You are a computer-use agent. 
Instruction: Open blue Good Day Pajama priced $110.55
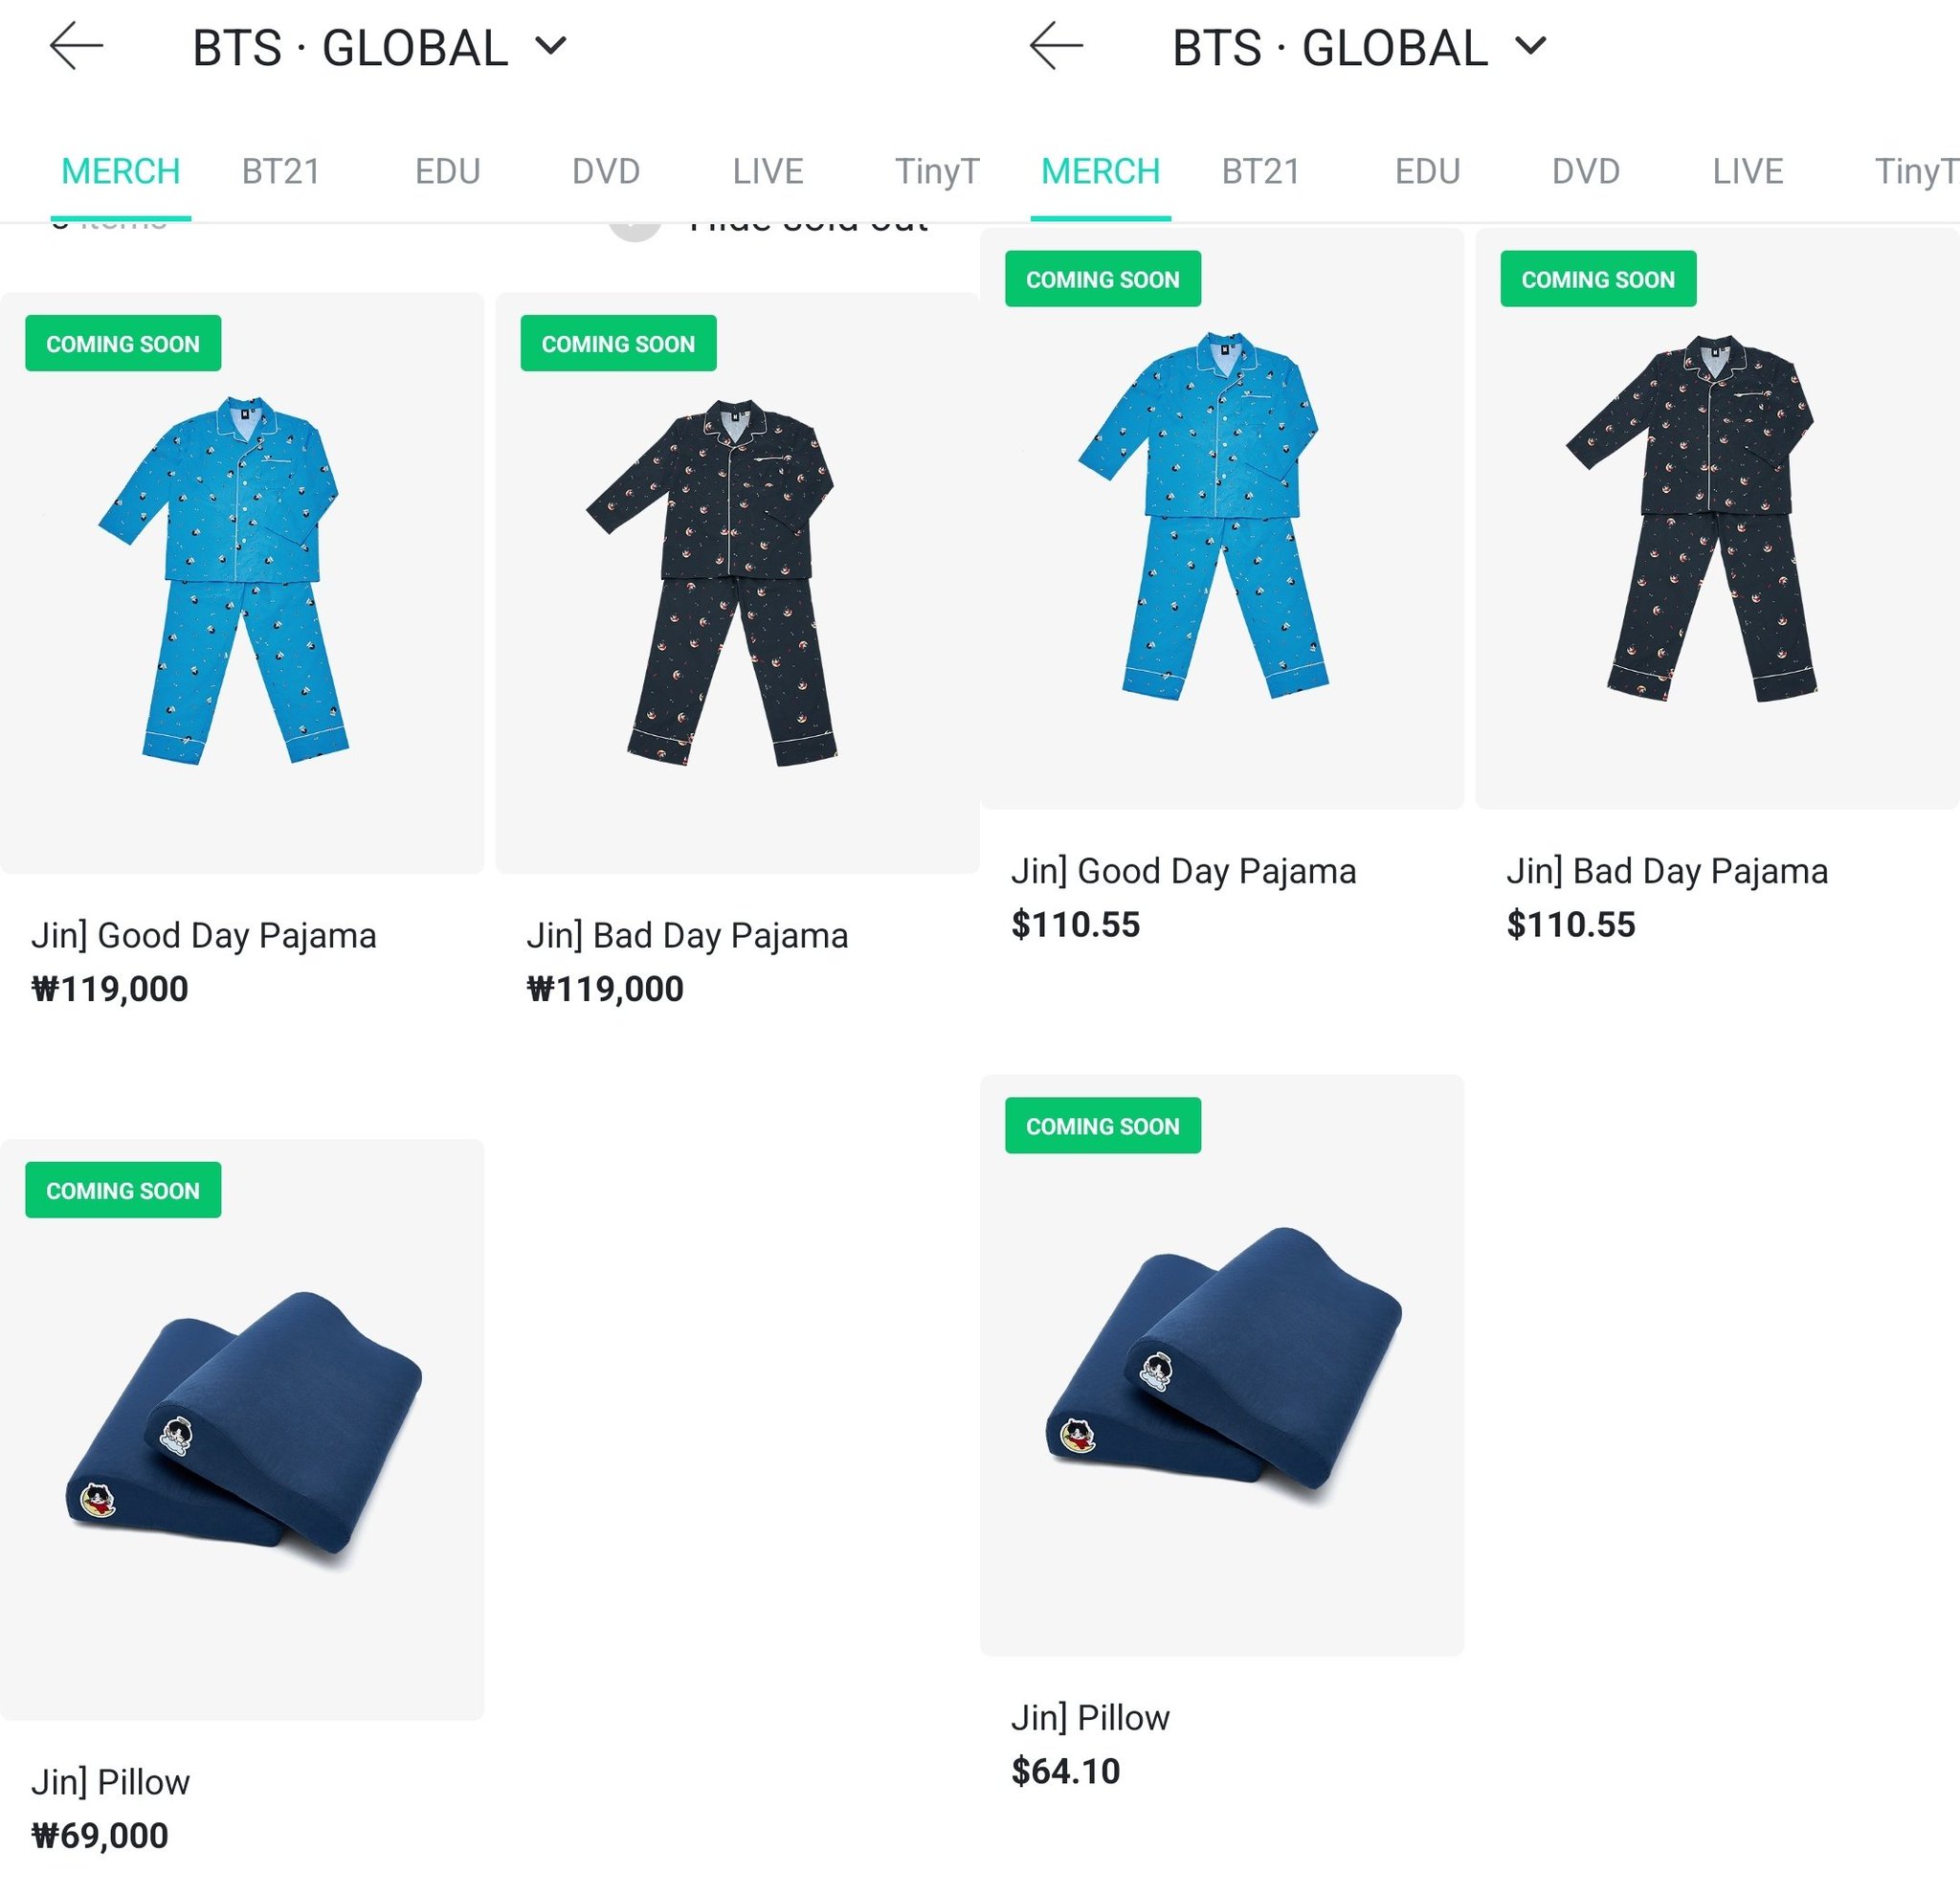1222,518
